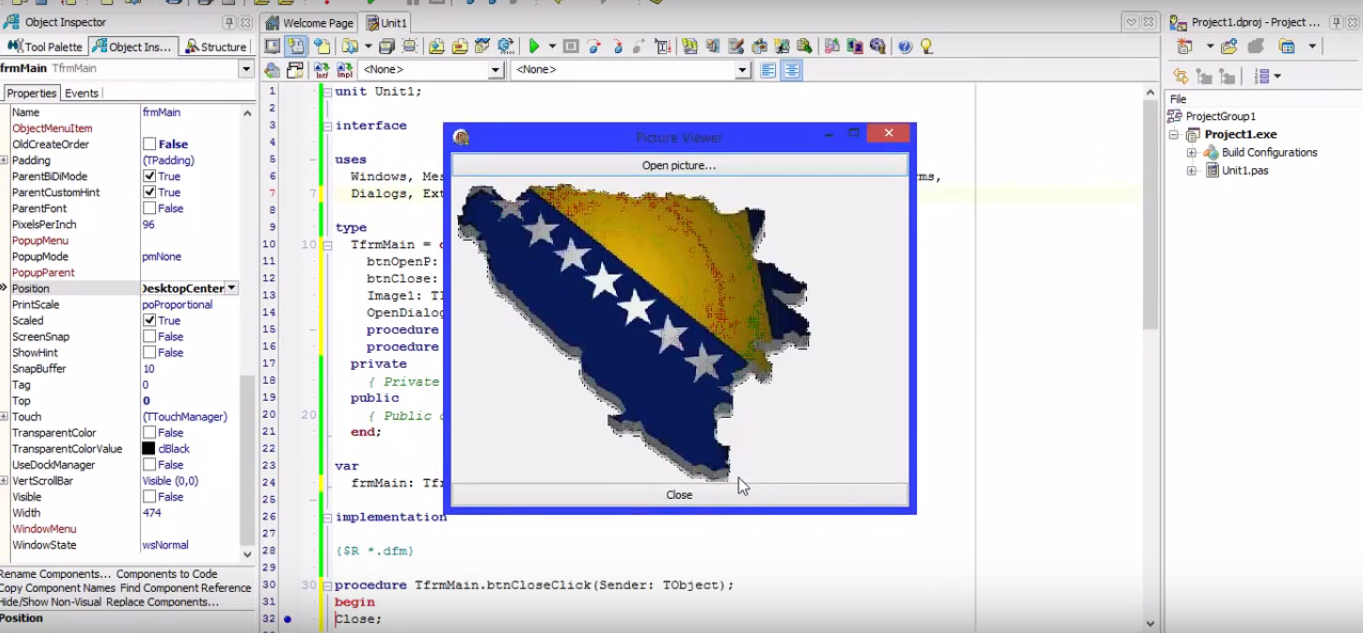Screen dimensions: 1363x633
Task: Uncheck the Scaled property checkbox
Action: click(149, 320)
